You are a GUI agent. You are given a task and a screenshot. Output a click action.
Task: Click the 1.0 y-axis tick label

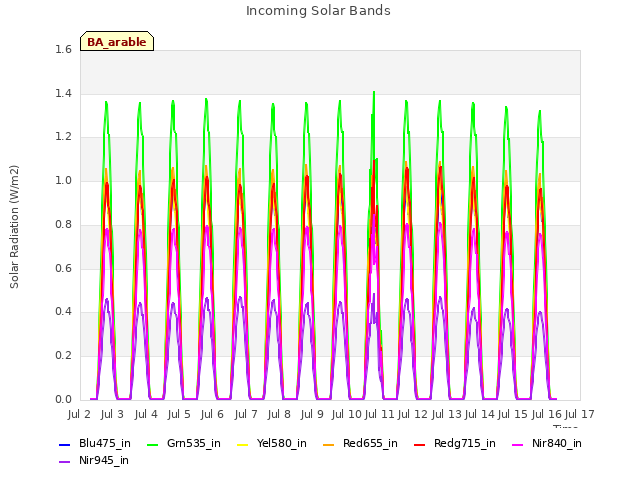(x=63, y=180)
